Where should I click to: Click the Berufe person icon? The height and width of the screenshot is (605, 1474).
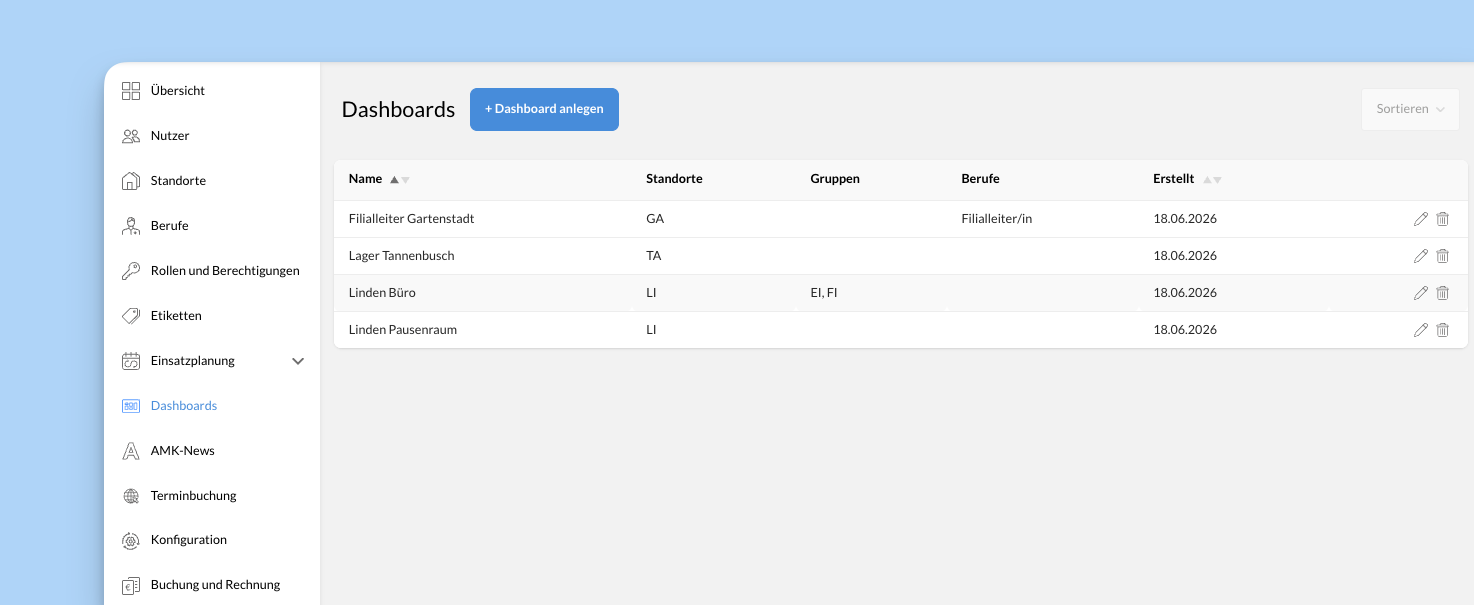point(131,226)
